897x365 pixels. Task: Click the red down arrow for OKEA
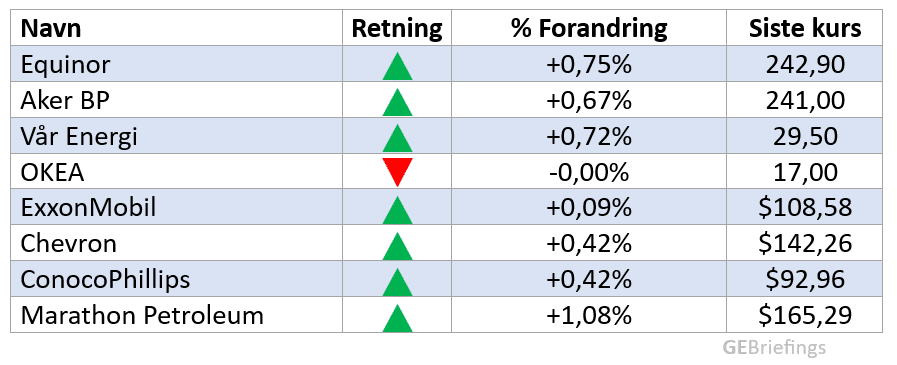(397, 173)
